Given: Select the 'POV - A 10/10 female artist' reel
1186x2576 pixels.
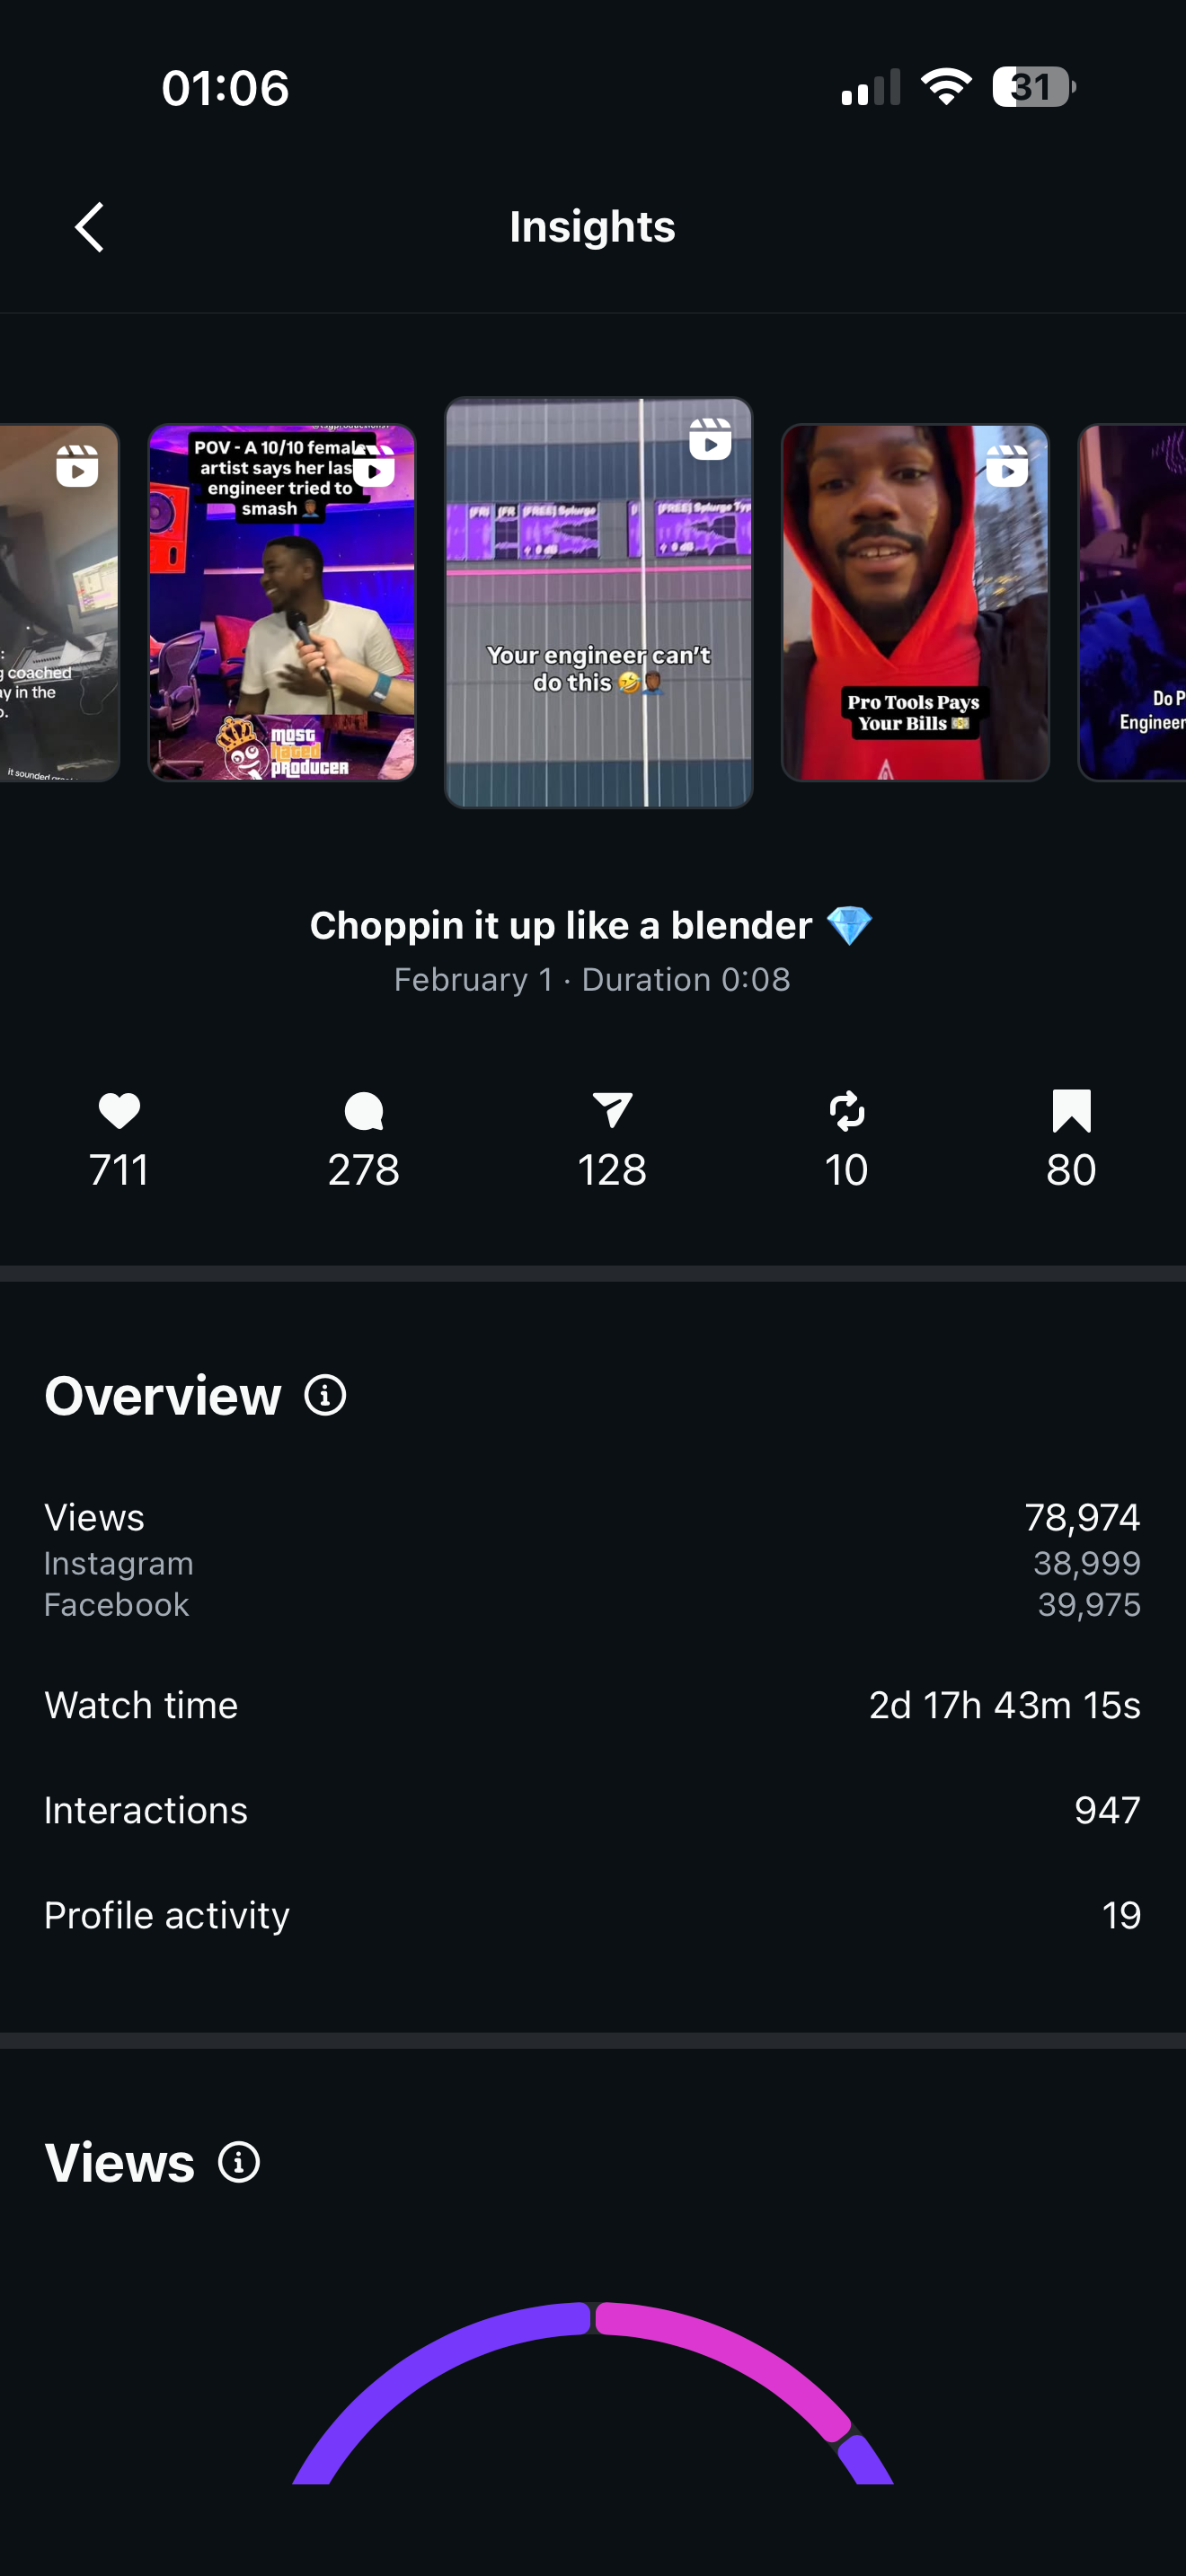Looking at the screenshot, I should (282, 602).
